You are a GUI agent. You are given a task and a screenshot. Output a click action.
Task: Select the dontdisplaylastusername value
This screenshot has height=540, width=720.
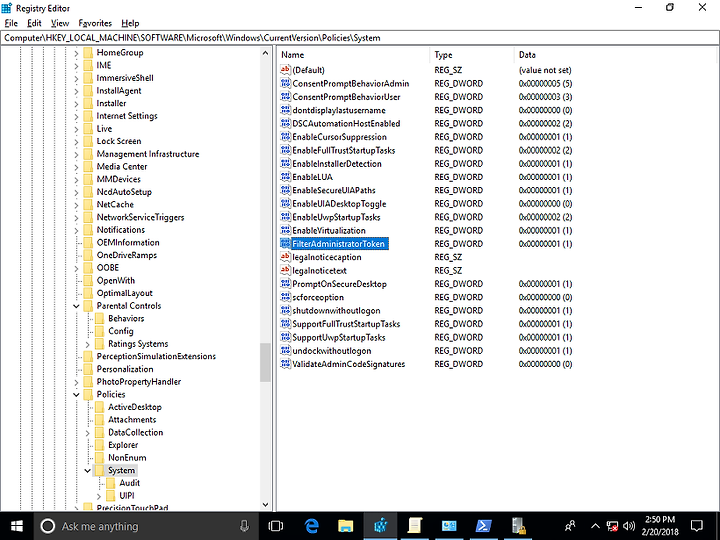(339, 110)
